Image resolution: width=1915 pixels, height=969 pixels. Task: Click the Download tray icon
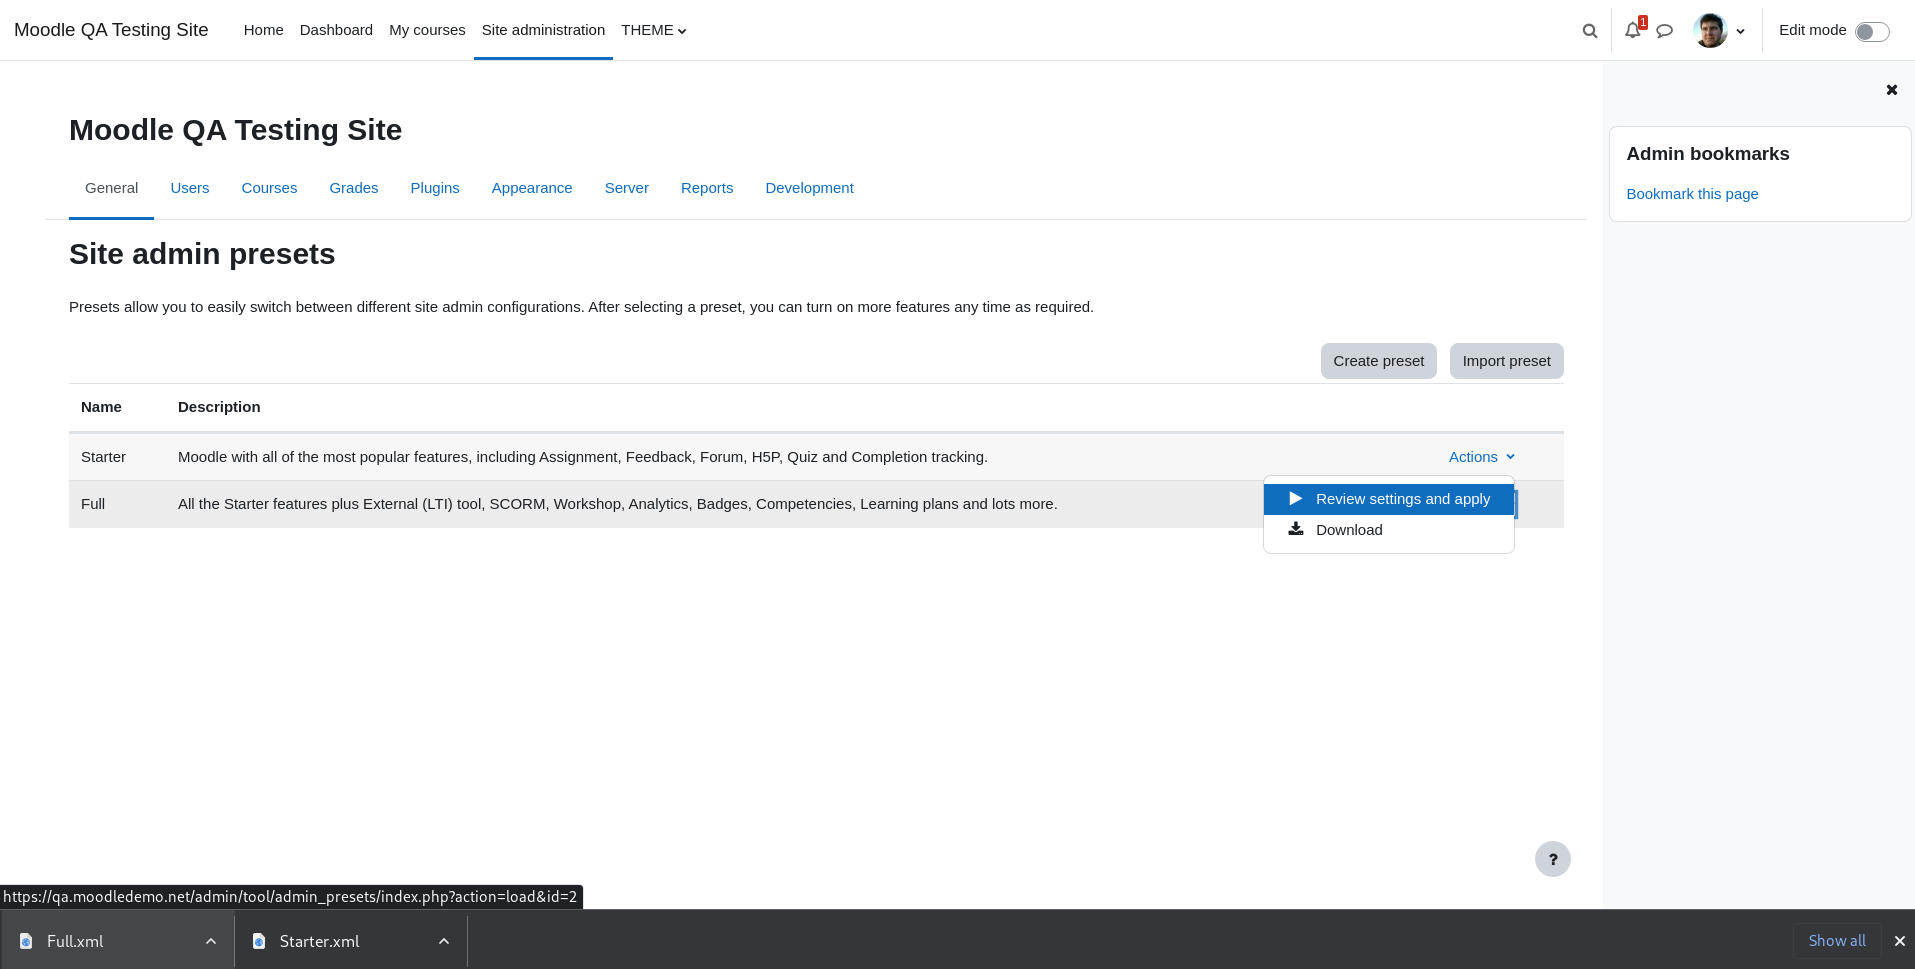(x=1296, y=529)
